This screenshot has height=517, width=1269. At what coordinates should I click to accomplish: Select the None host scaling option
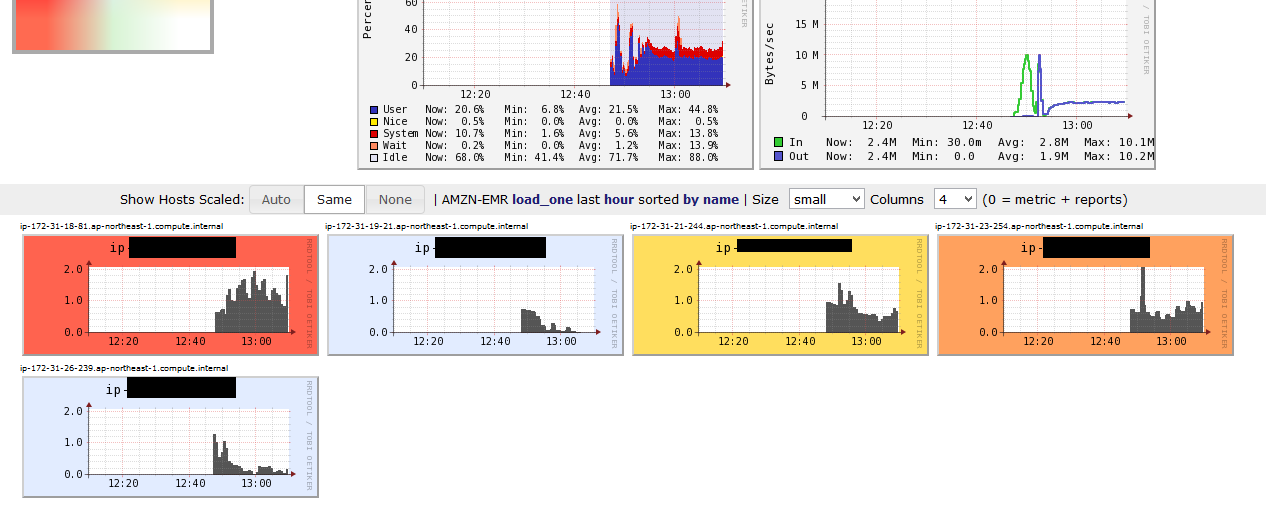pos(395,200)
